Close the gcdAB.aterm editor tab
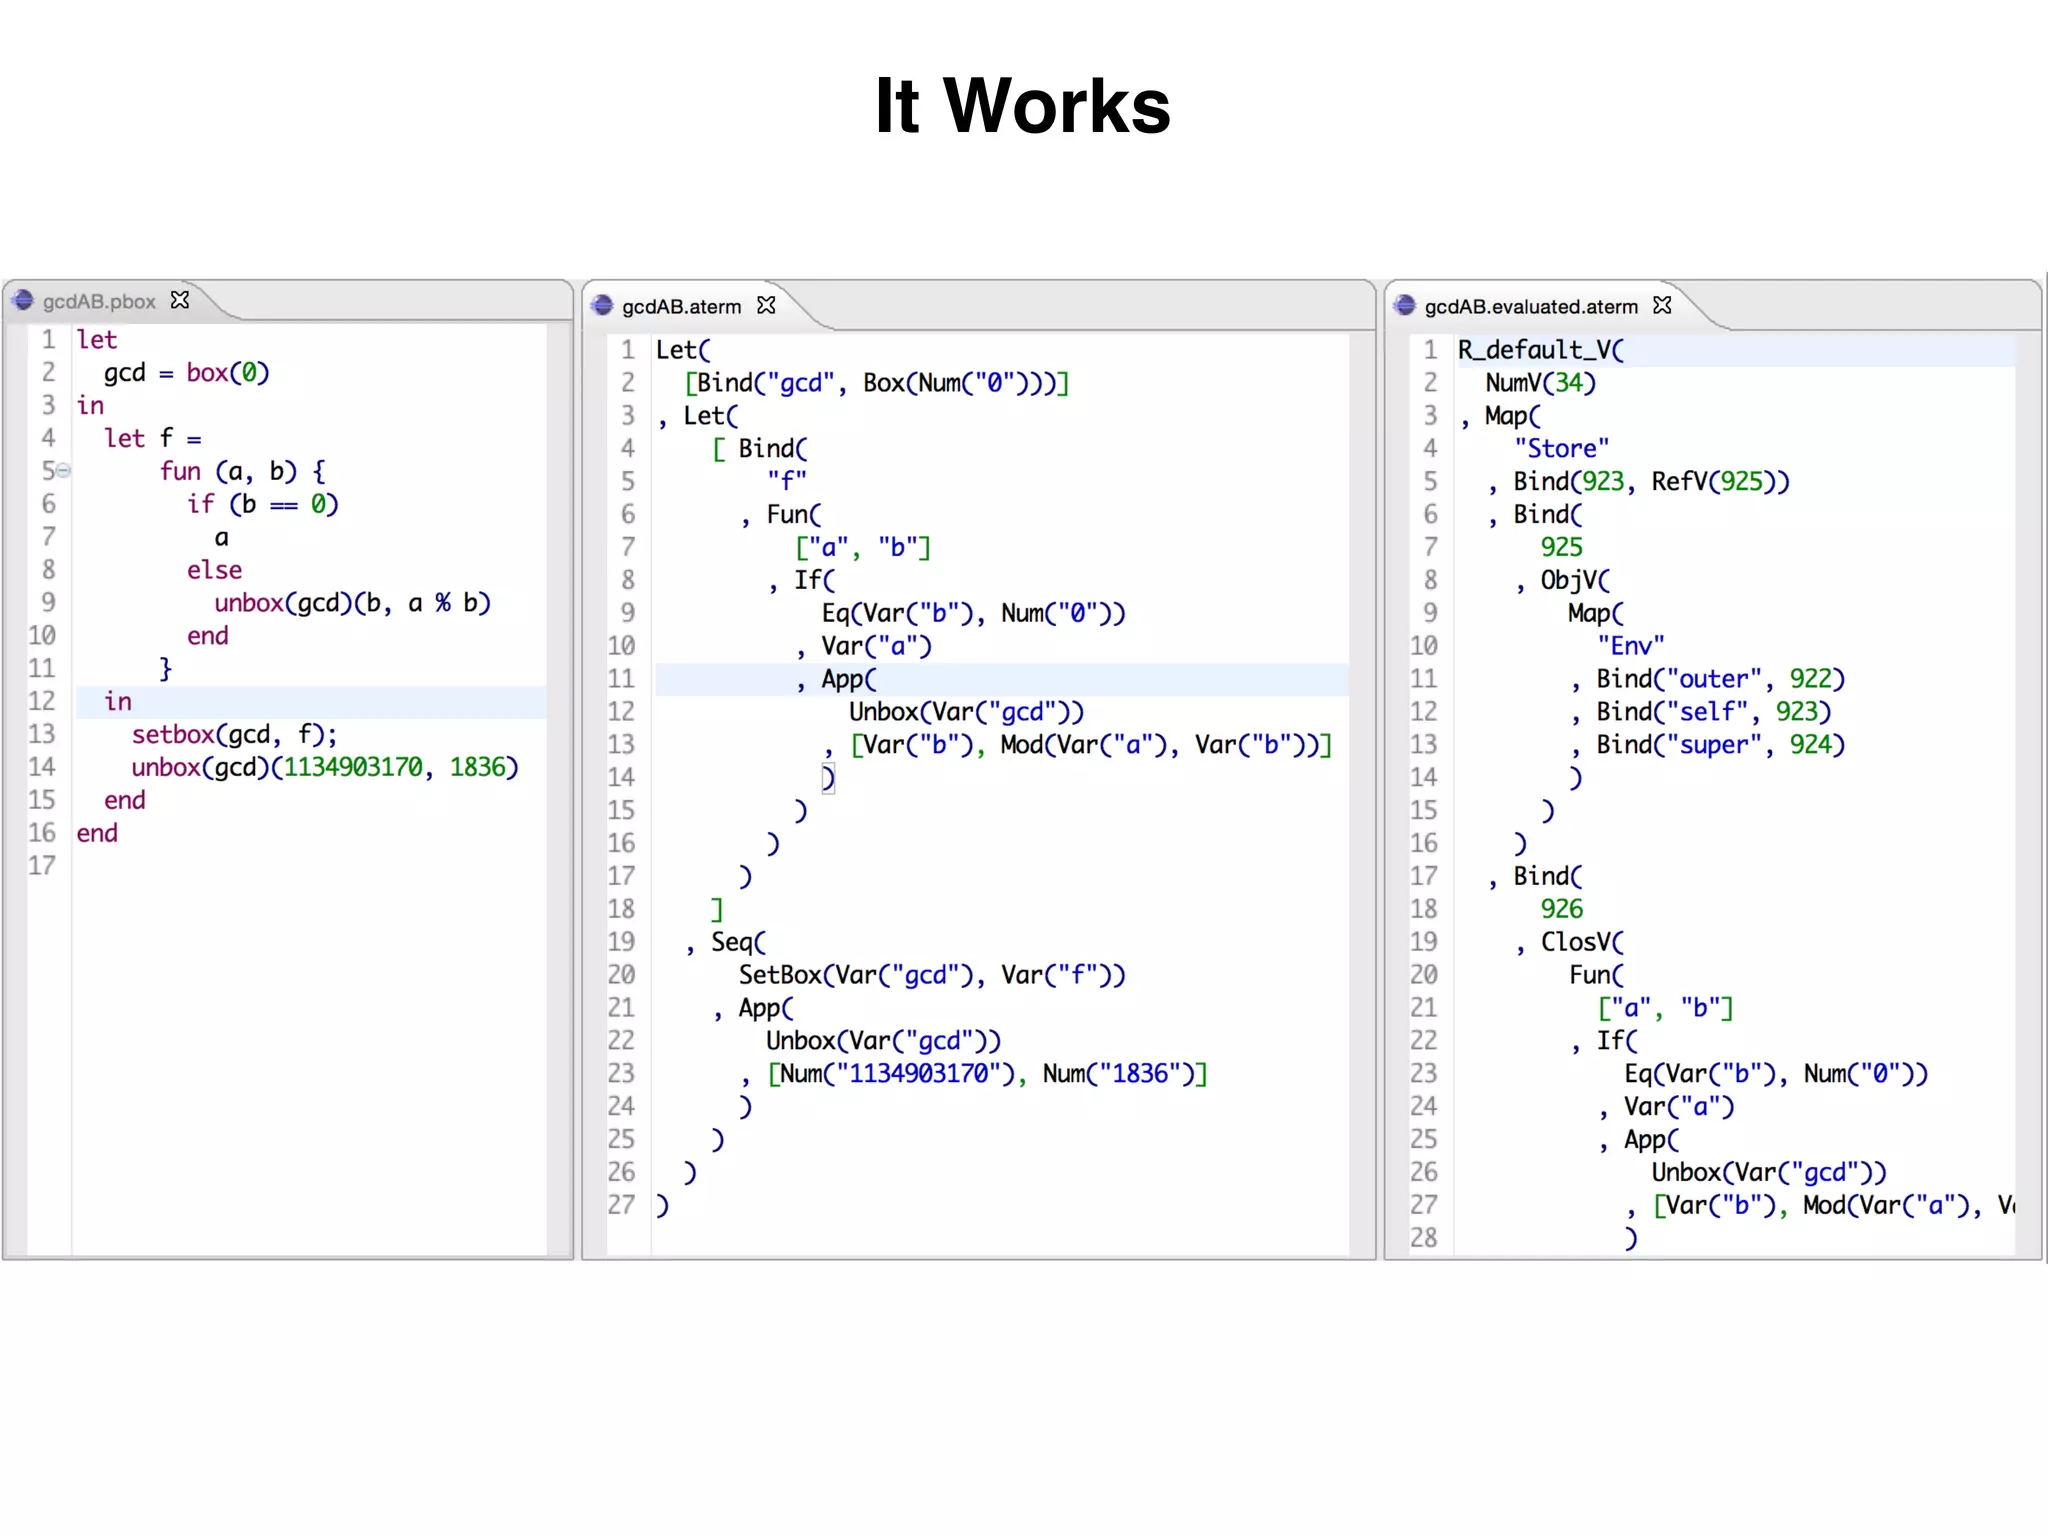Image resolution: width=2048 pixels, height=1536 pixels. [x=766, y=305]
